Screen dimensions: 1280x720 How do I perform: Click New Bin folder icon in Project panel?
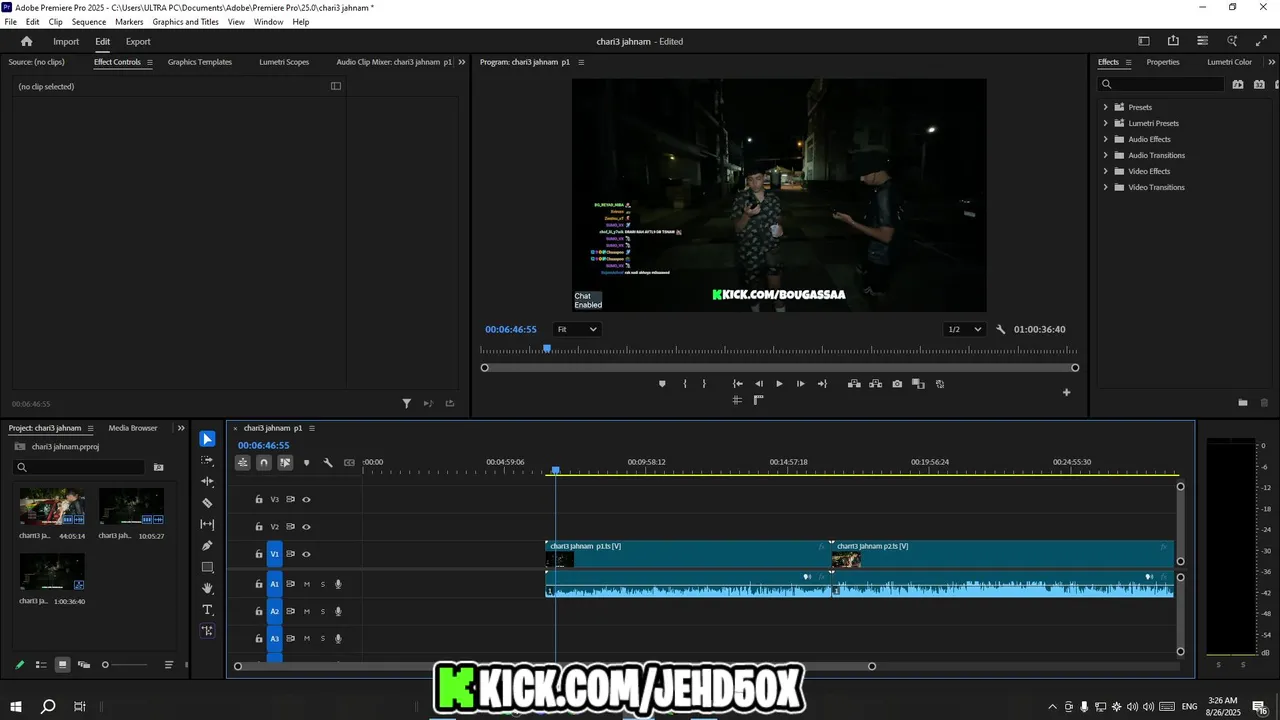158,467
